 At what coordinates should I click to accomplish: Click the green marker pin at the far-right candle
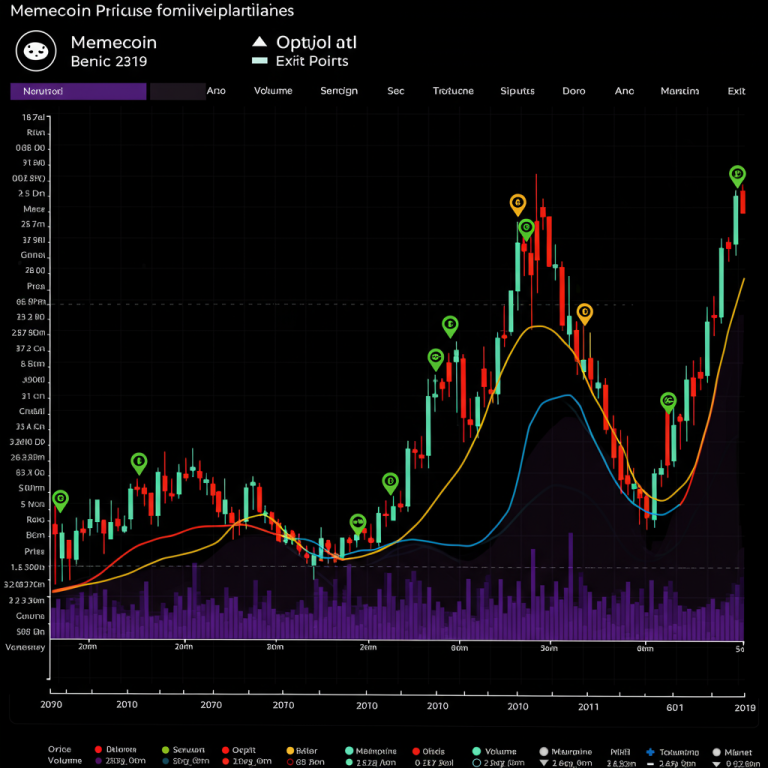(x=737, y=176)
